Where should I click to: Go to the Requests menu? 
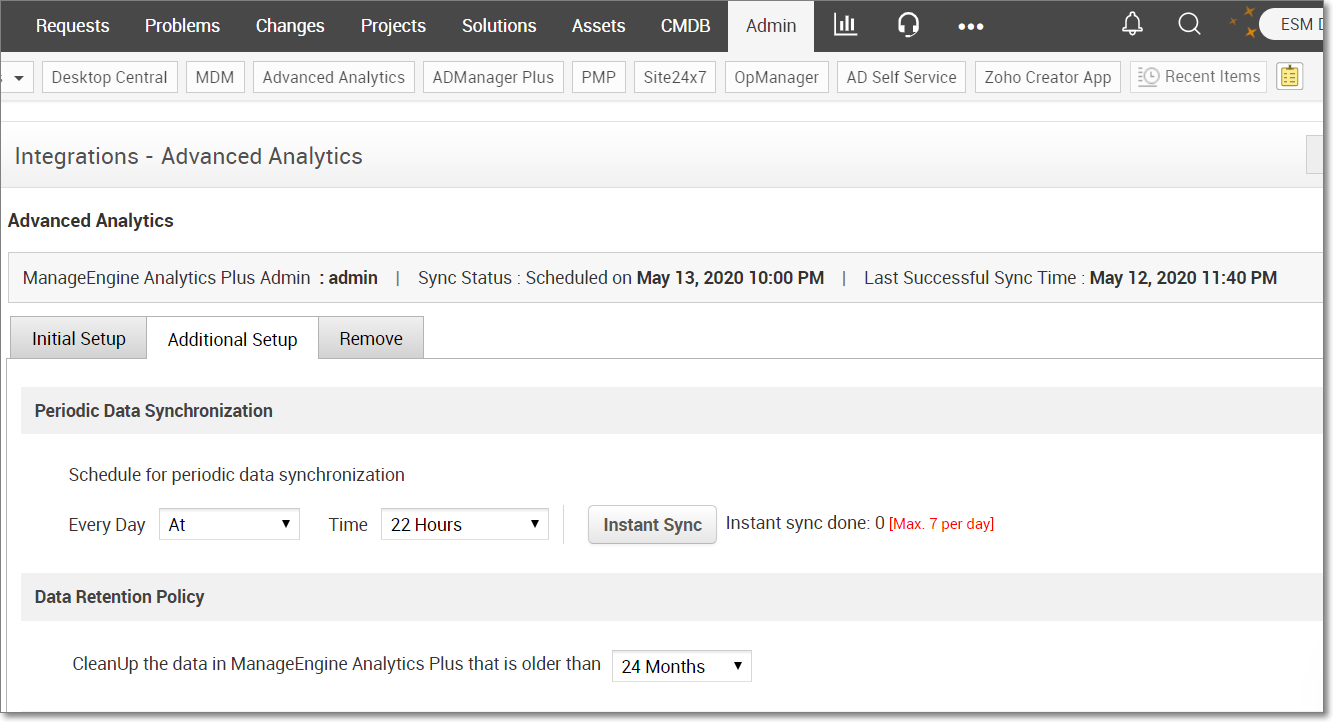click(72, 26)
